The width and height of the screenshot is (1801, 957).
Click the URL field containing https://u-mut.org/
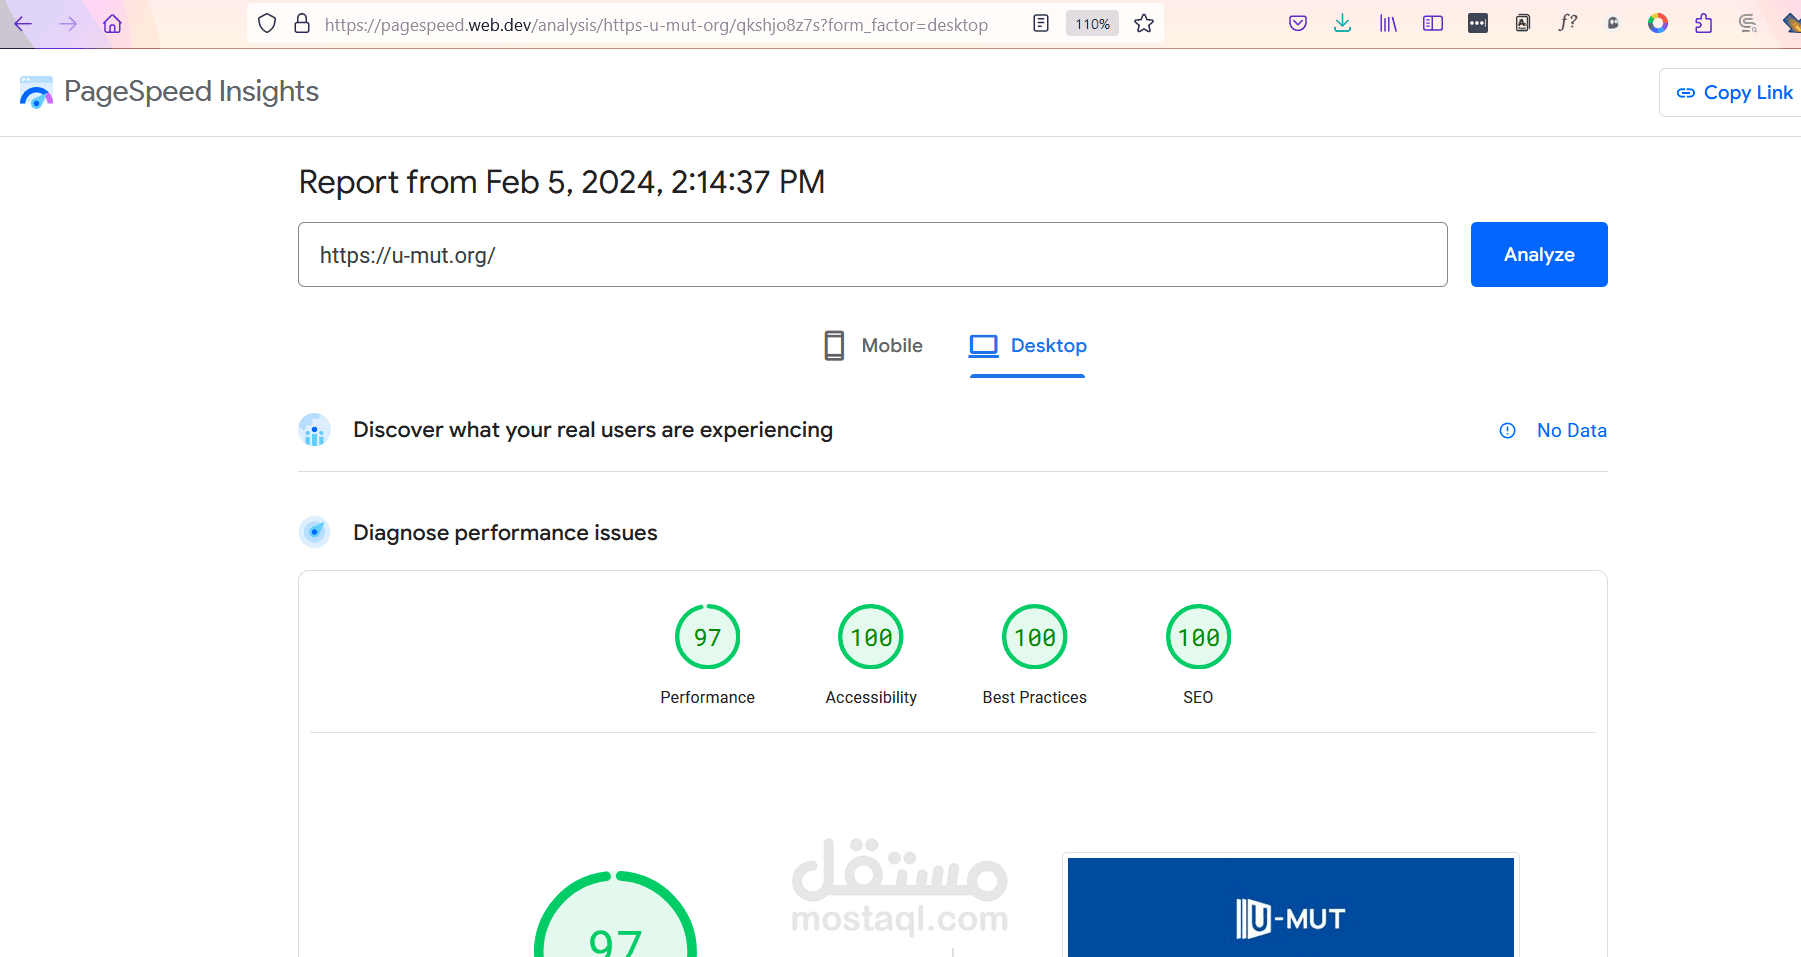click(x=873, y=255)
